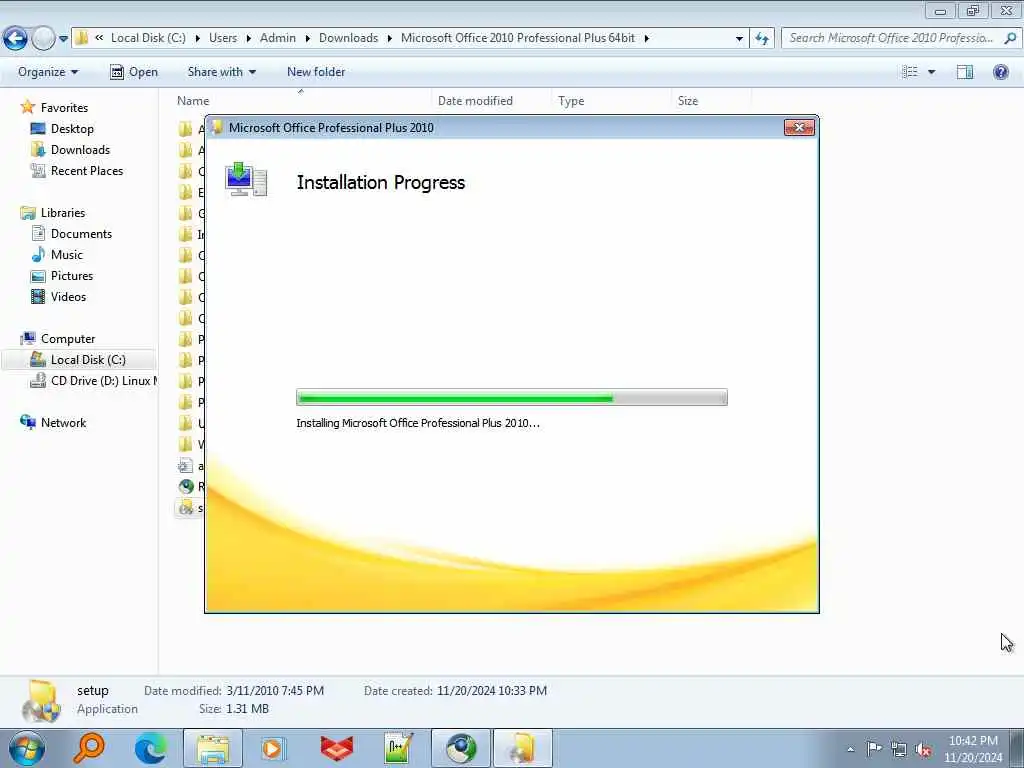The image size is (1024, 768).
Task: Sort by the Type column header
Action: (571, 101)
